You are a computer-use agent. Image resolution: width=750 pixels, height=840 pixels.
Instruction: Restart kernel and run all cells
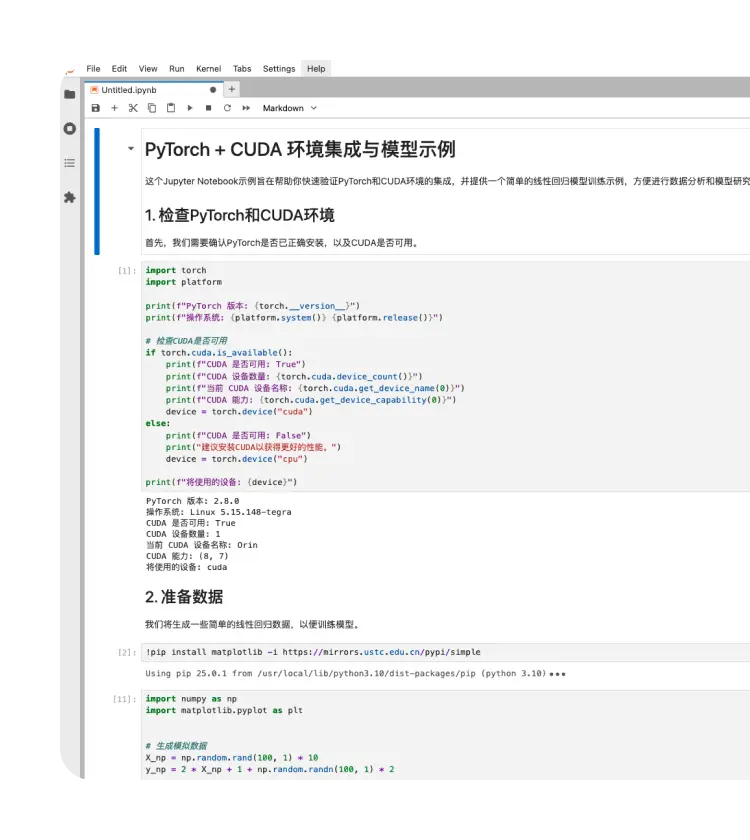246,108
